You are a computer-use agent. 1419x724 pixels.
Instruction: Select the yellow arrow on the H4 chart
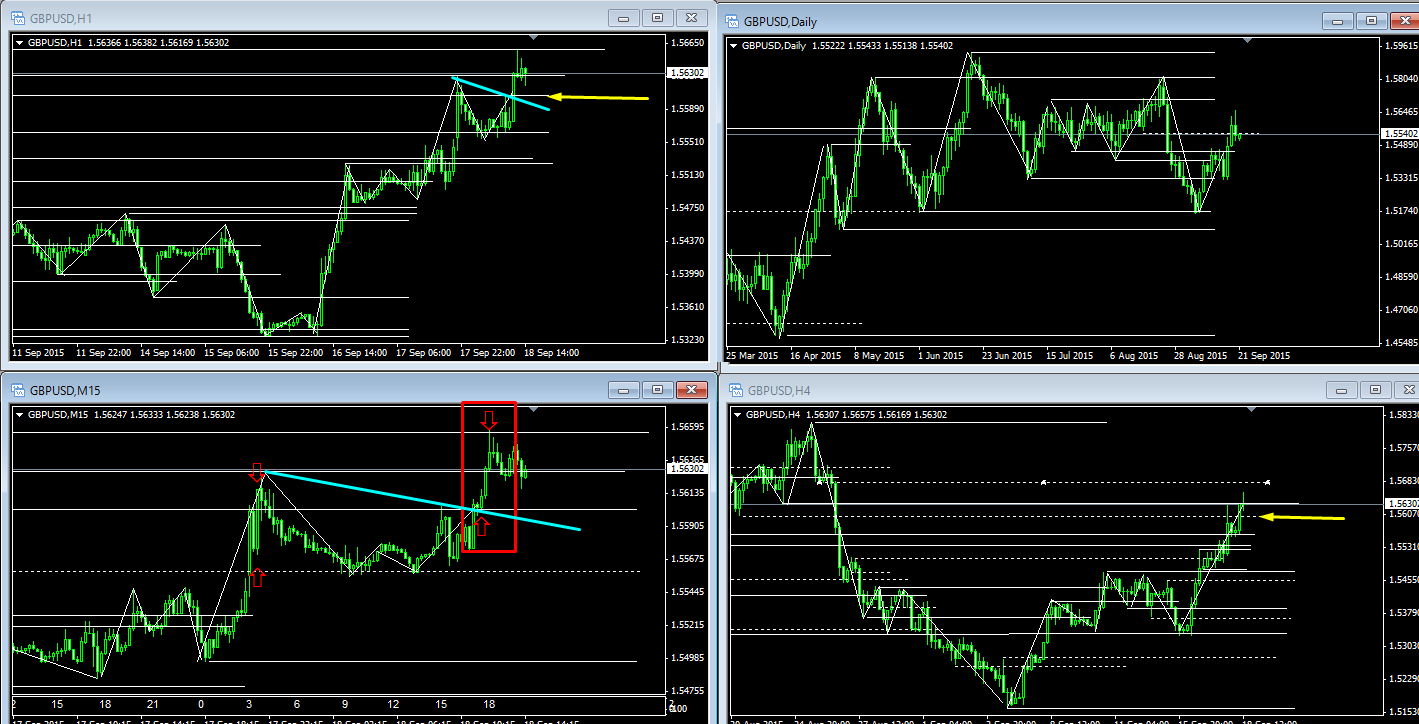point(1301,517)
